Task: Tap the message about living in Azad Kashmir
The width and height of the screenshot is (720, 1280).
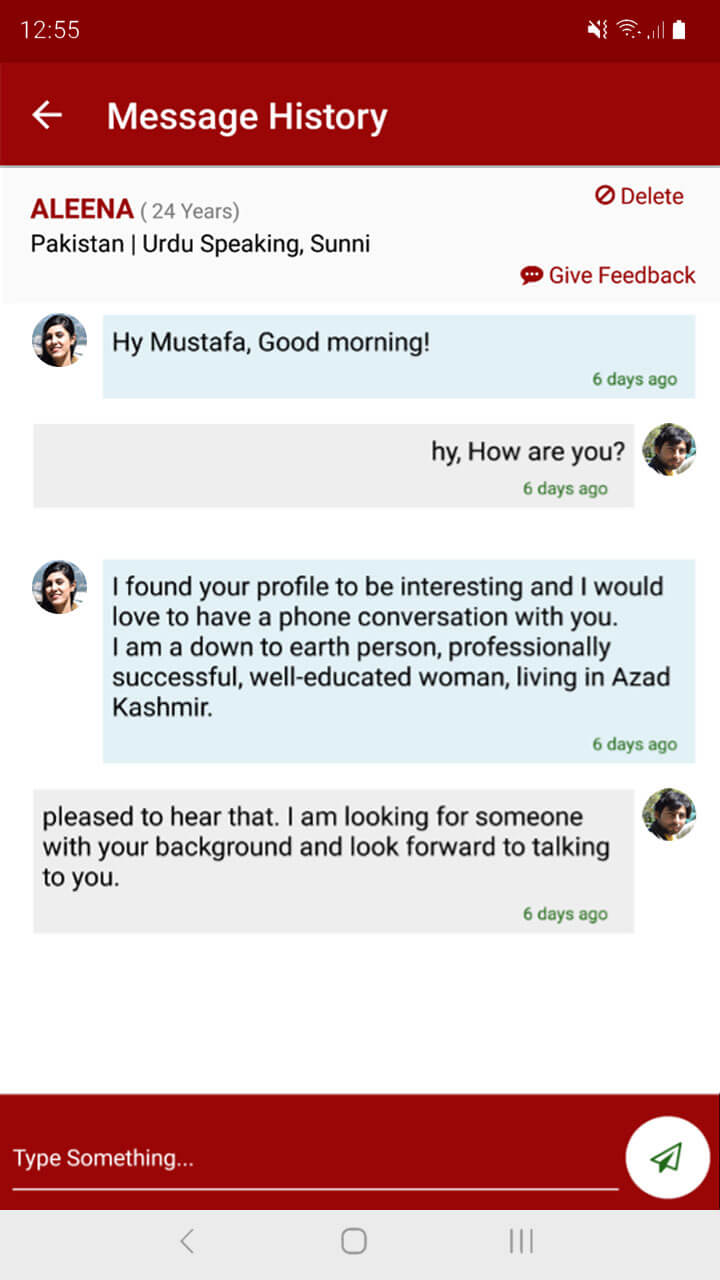Action: (398, 660)
